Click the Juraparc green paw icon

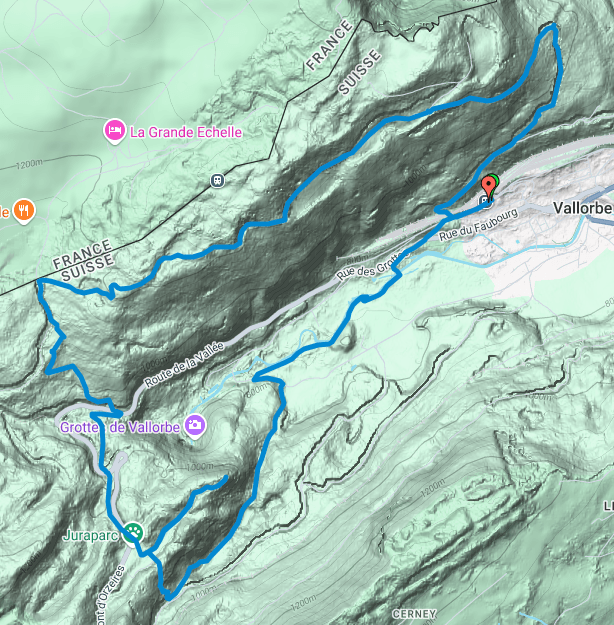click(132, 532)
